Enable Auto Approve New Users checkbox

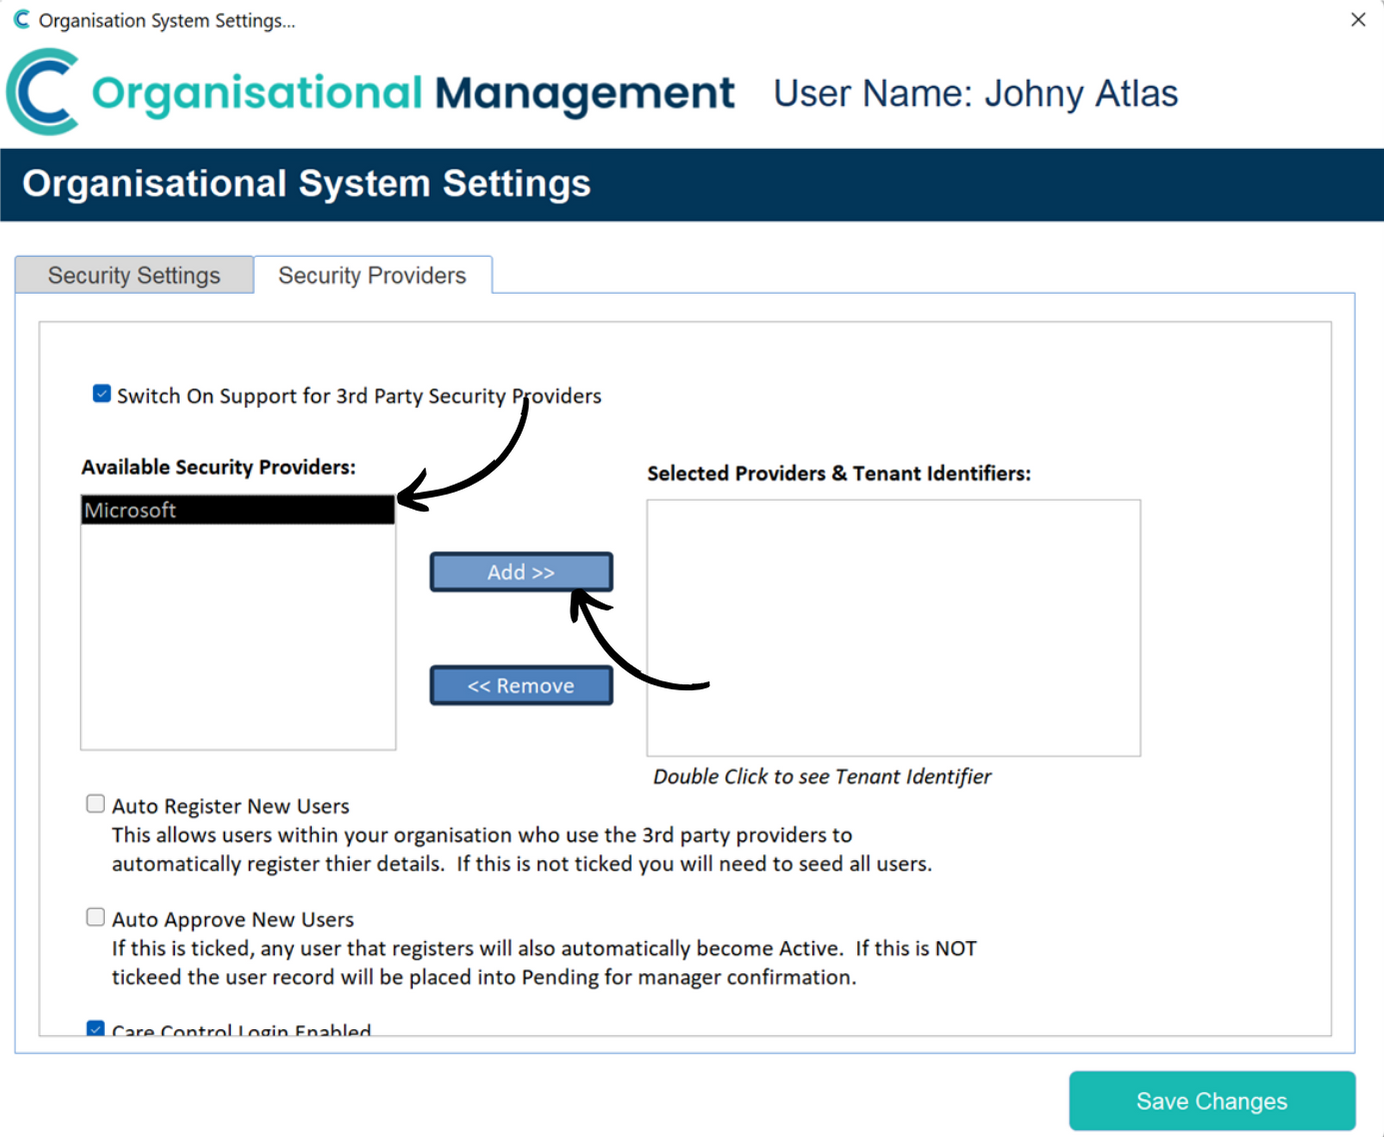(x=96, y=917)
